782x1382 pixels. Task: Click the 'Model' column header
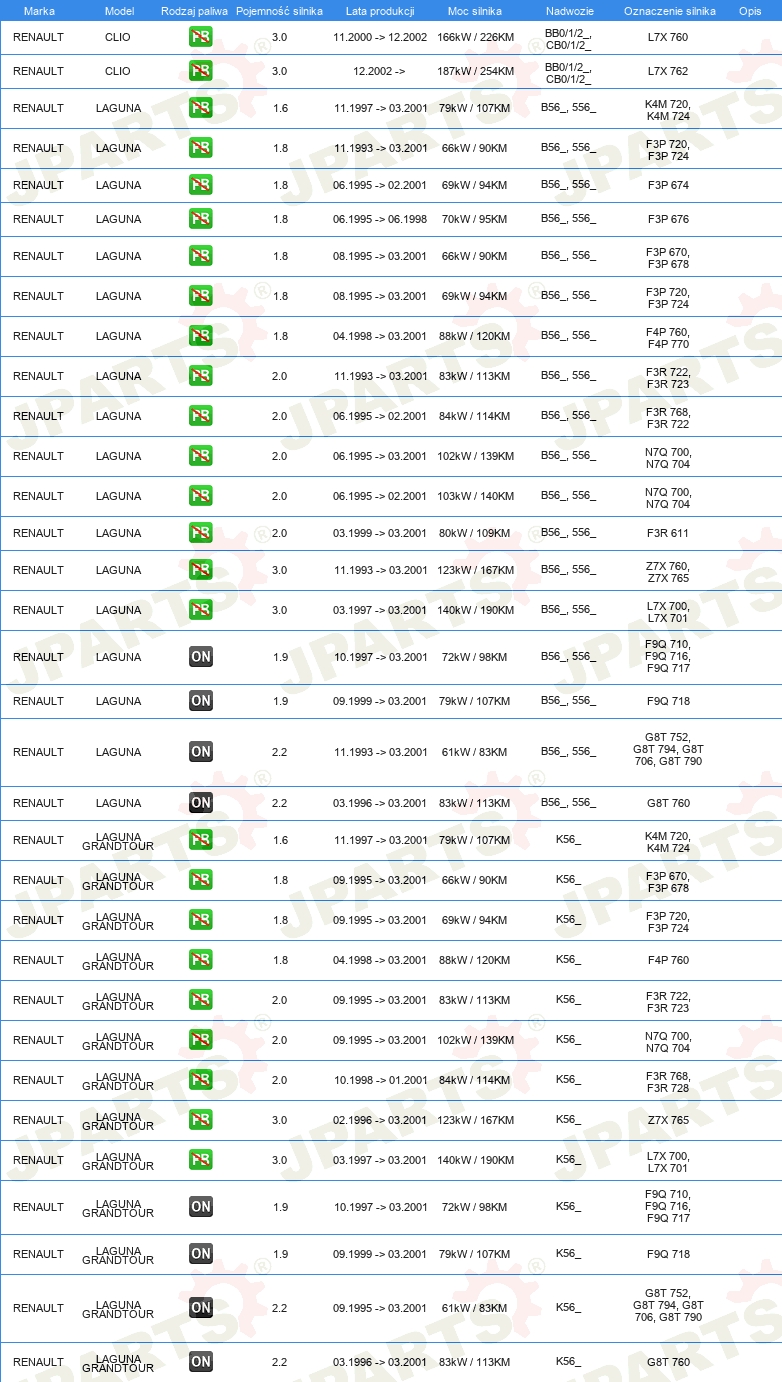(120, 10)
